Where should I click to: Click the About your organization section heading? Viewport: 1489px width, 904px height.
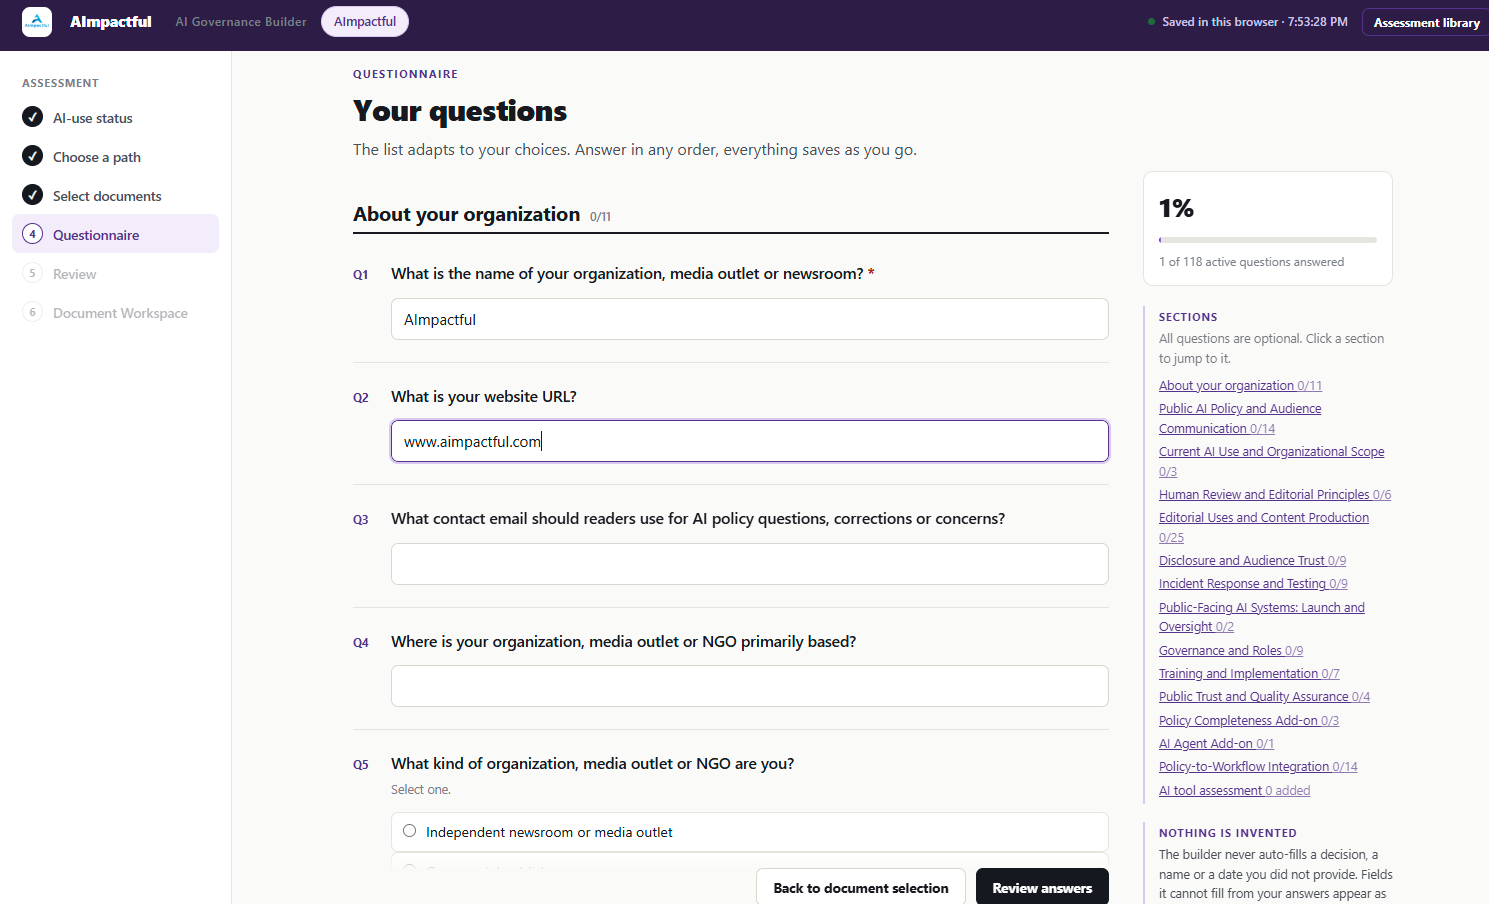pyautogui.click(x=467, y=214)
